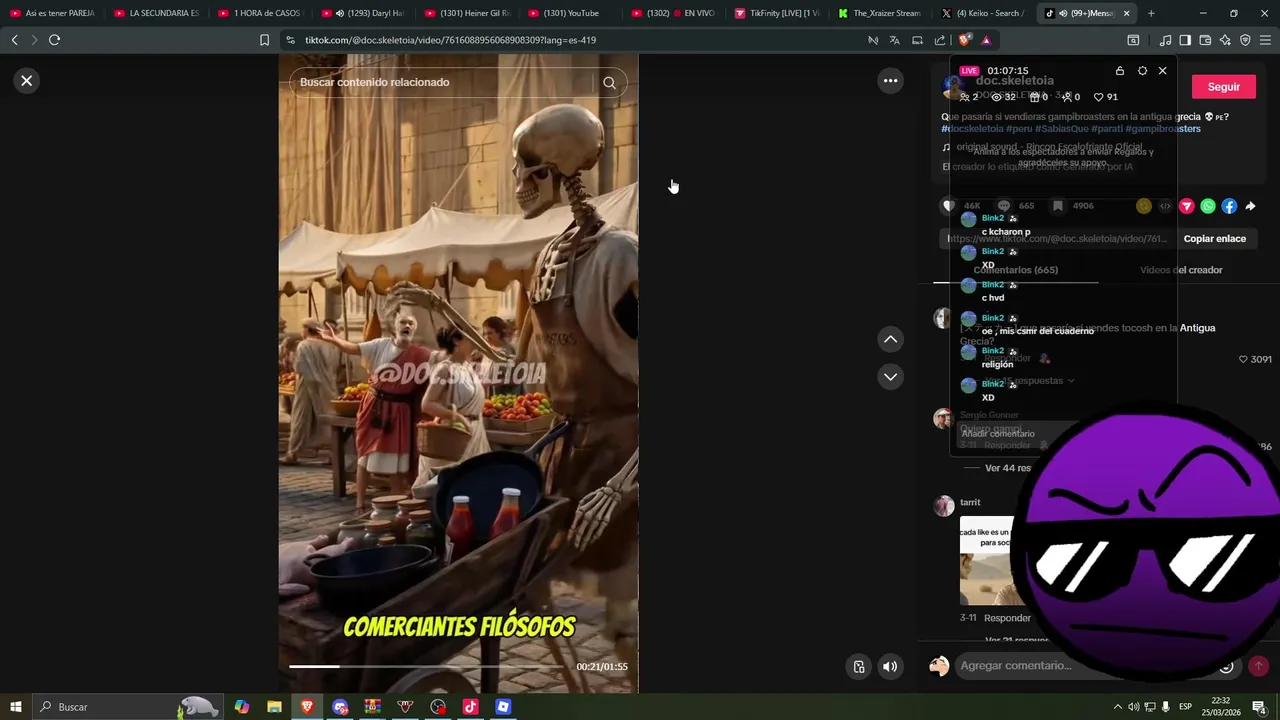Screen dimensions: 1280x720
Task: Open File Explorer from the taskbar
Action: [x=274, y=707]
